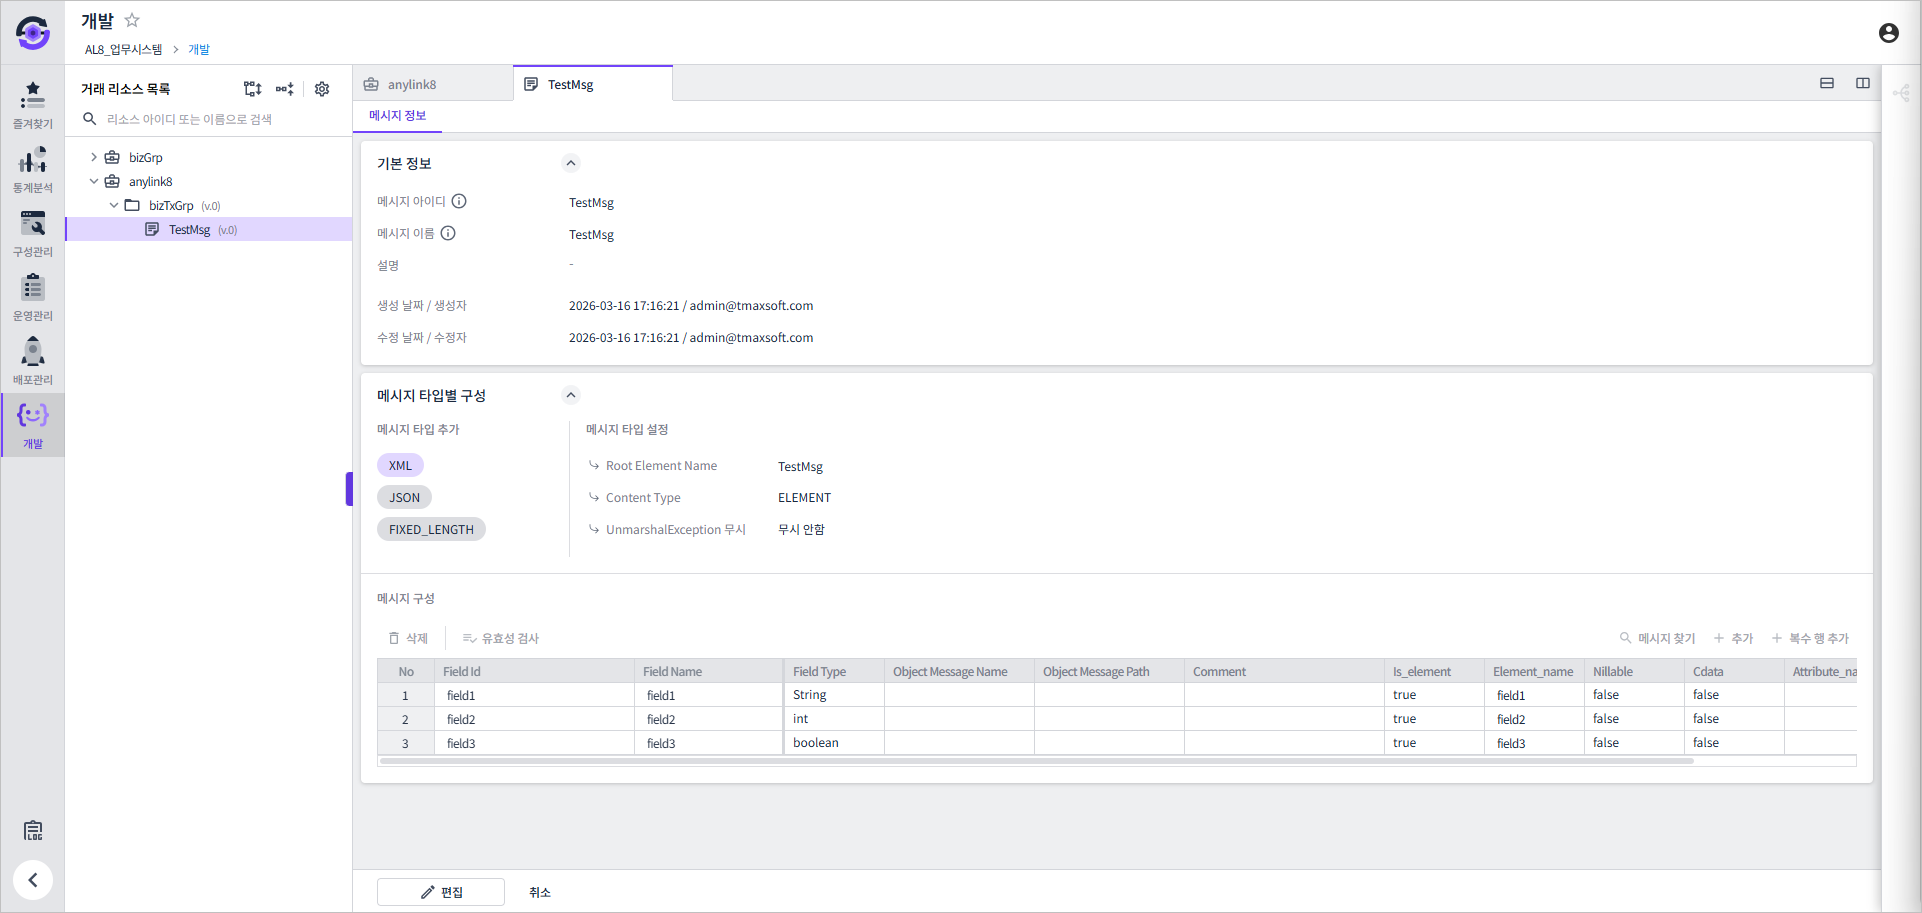The image size is (1922, 913).
Task: Collapse the bizTxGrp folder node
Action: pyautogui.click(x=114, y=205)
